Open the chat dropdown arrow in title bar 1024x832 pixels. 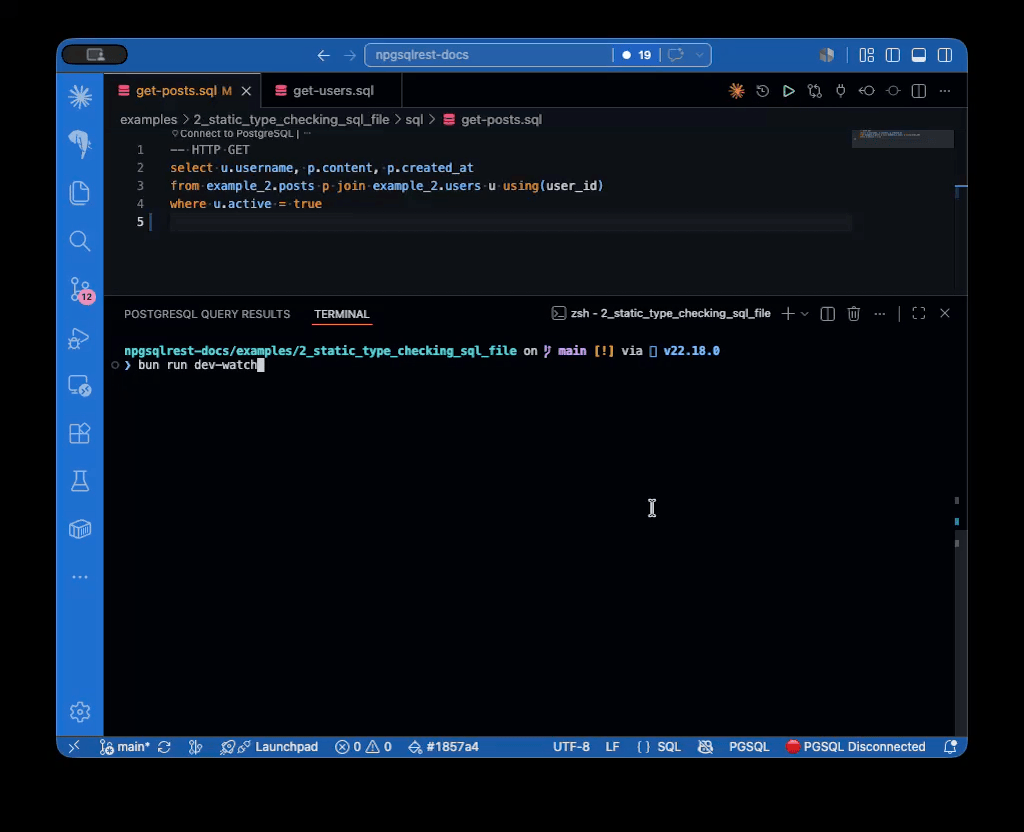tap(699, 55)
